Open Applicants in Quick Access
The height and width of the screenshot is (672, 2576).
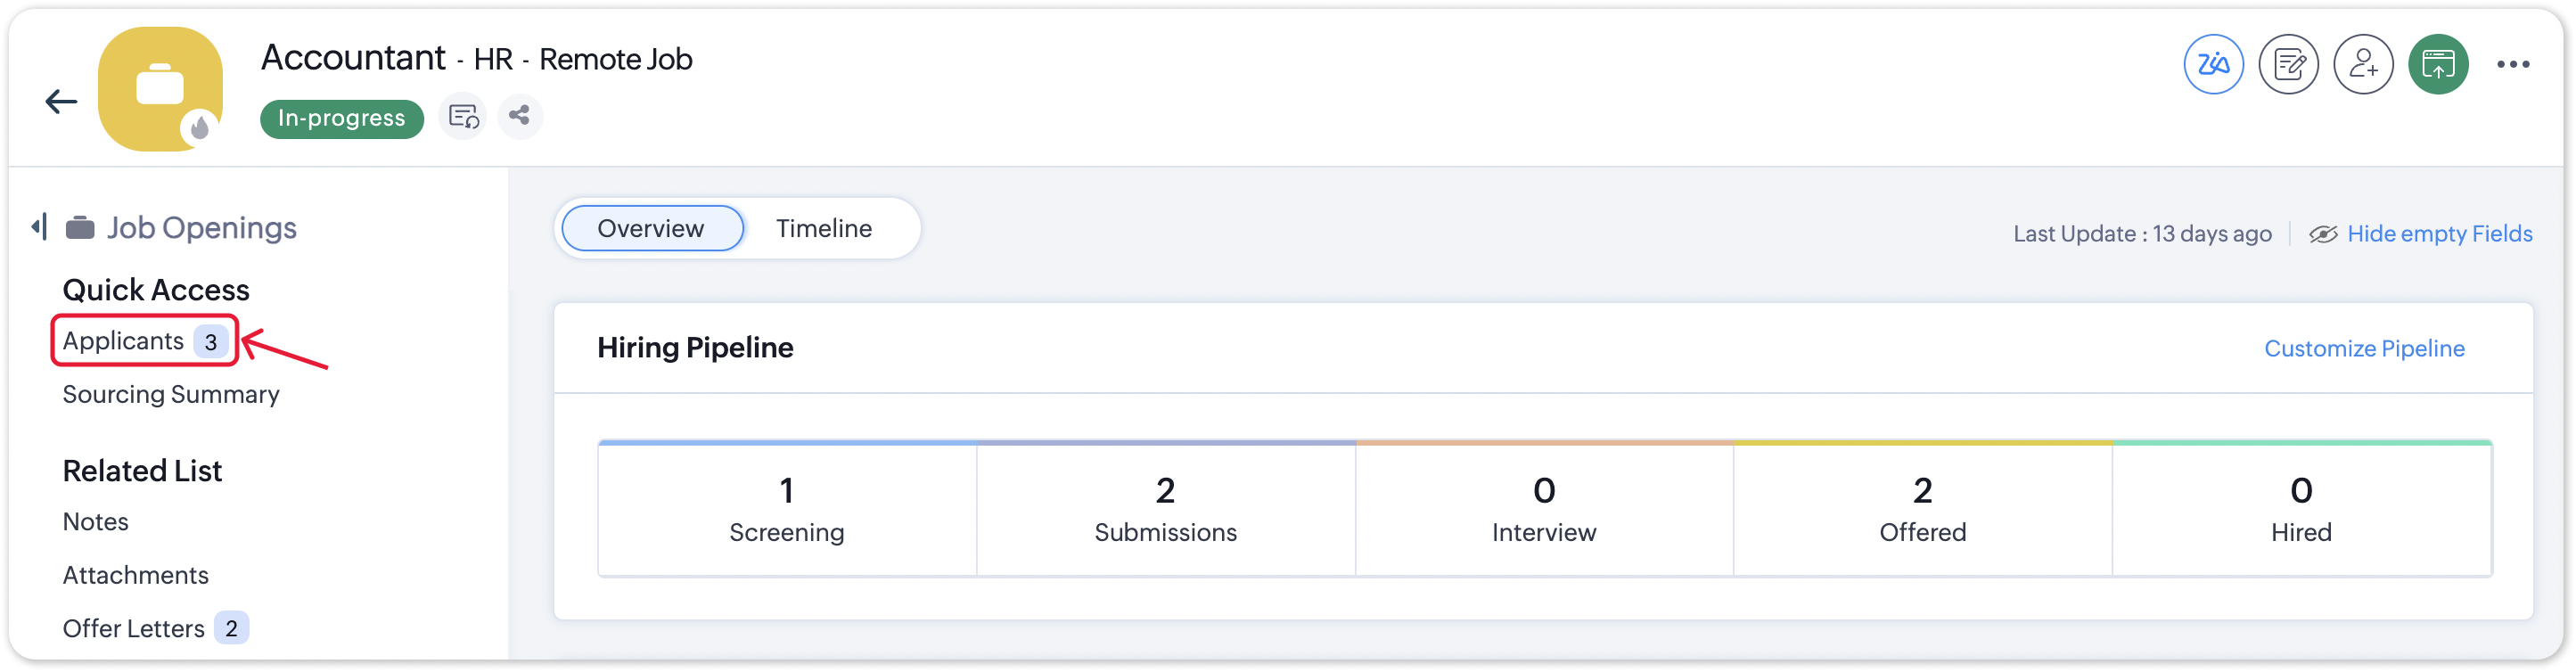click(124, 341)
